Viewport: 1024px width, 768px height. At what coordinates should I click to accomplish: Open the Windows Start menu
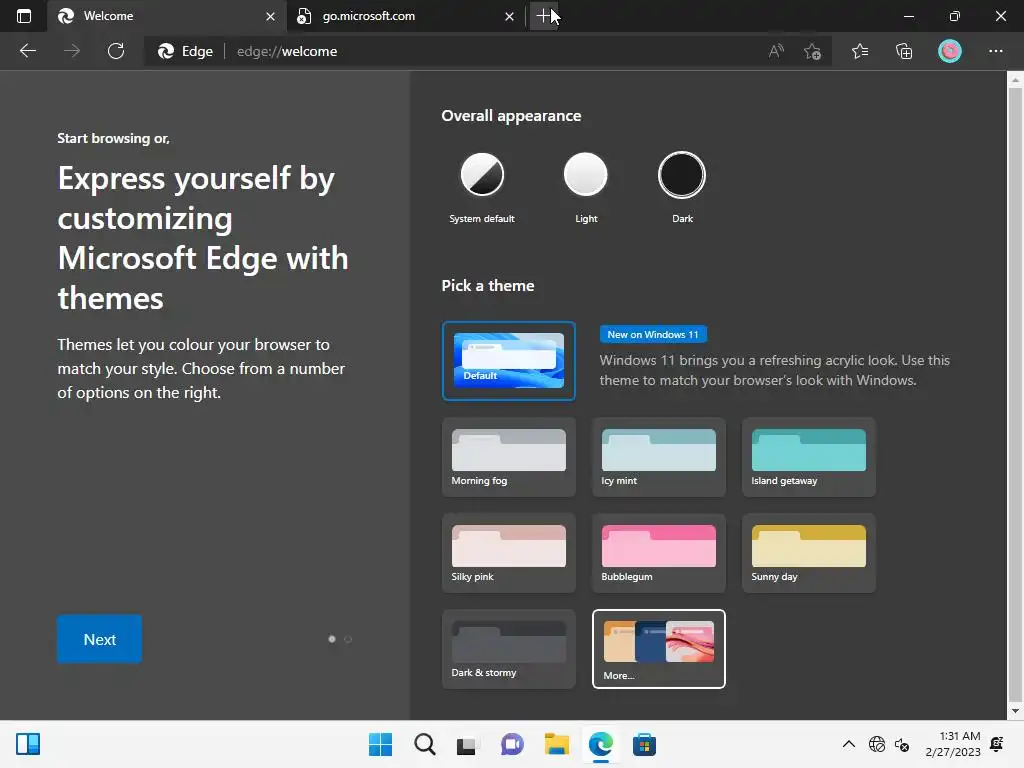click(380, 744)
